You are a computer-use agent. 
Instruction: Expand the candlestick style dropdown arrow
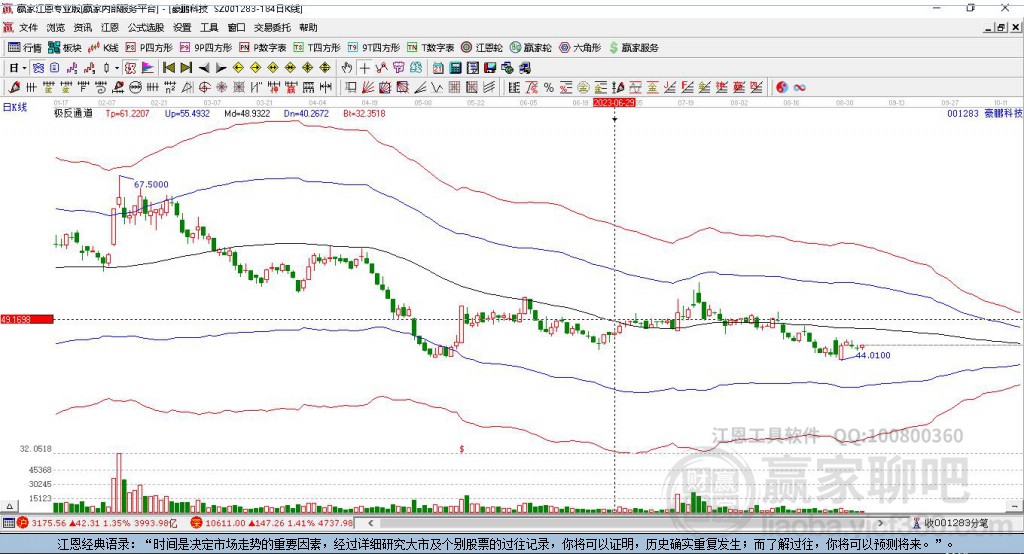pyautogui.click(x=117, y=68)
